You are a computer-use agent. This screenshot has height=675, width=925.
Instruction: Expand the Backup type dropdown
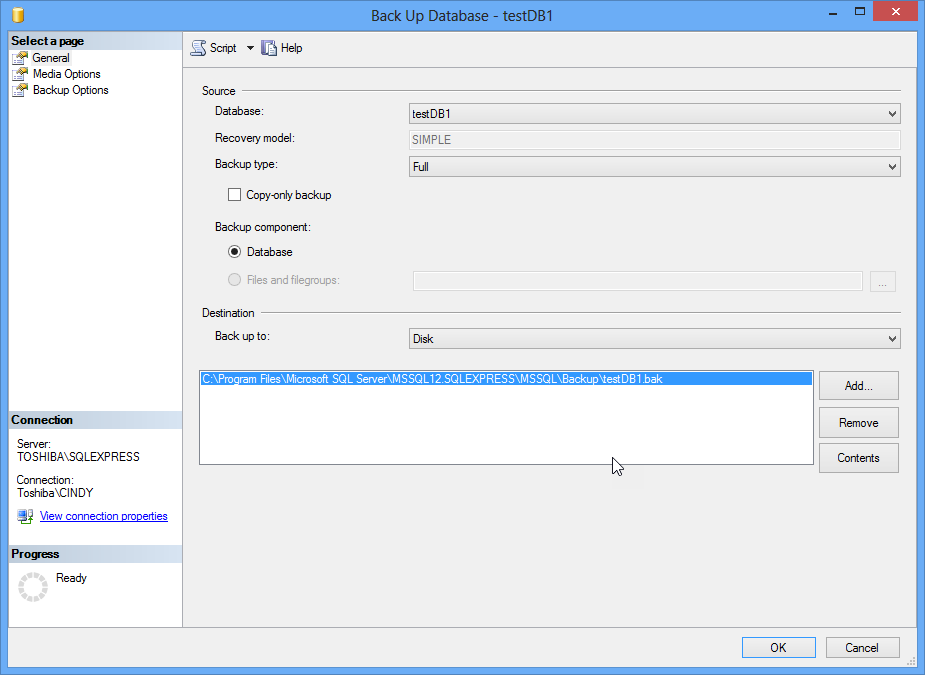[655, 166]
